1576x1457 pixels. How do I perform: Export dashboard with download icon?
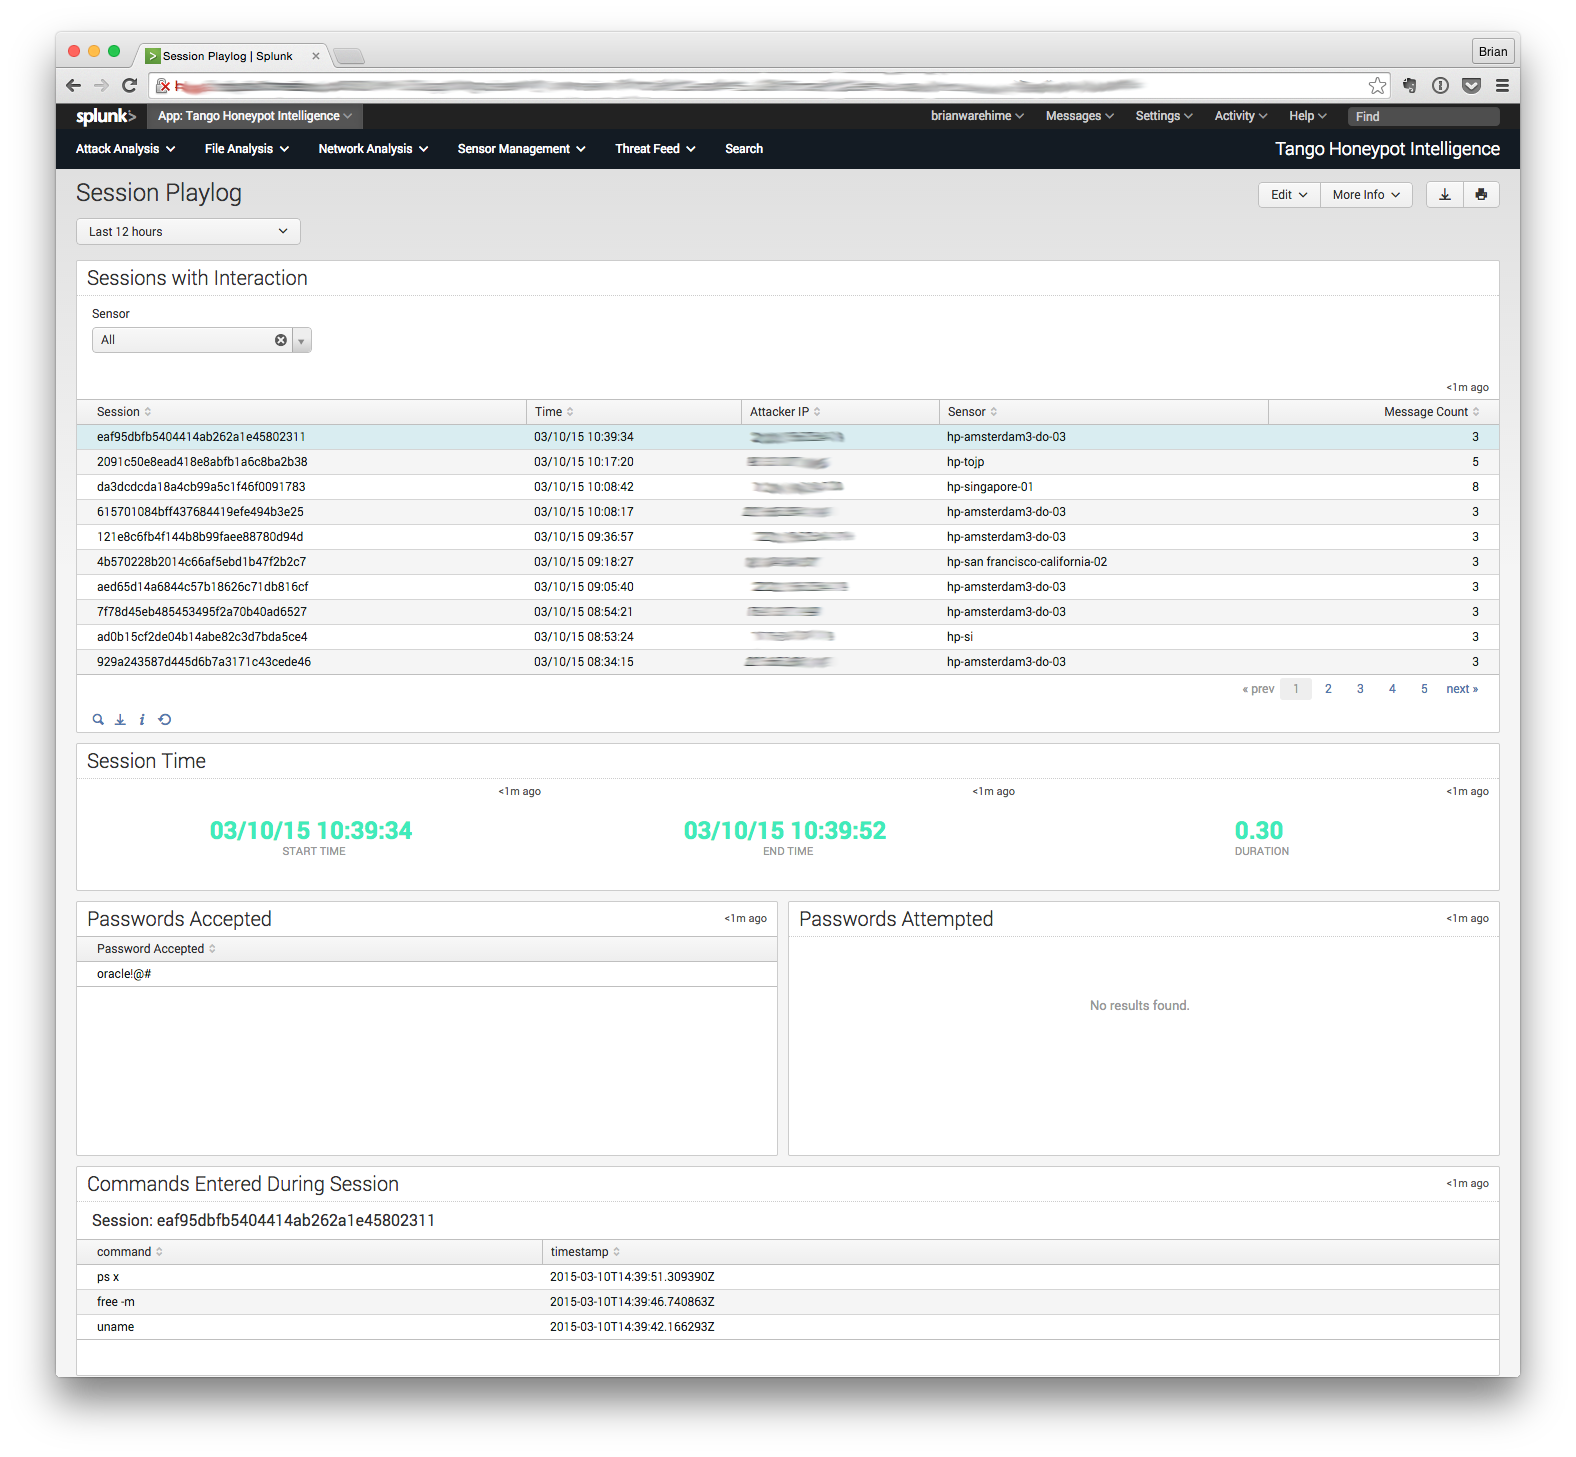click(x=1445, y=195)
